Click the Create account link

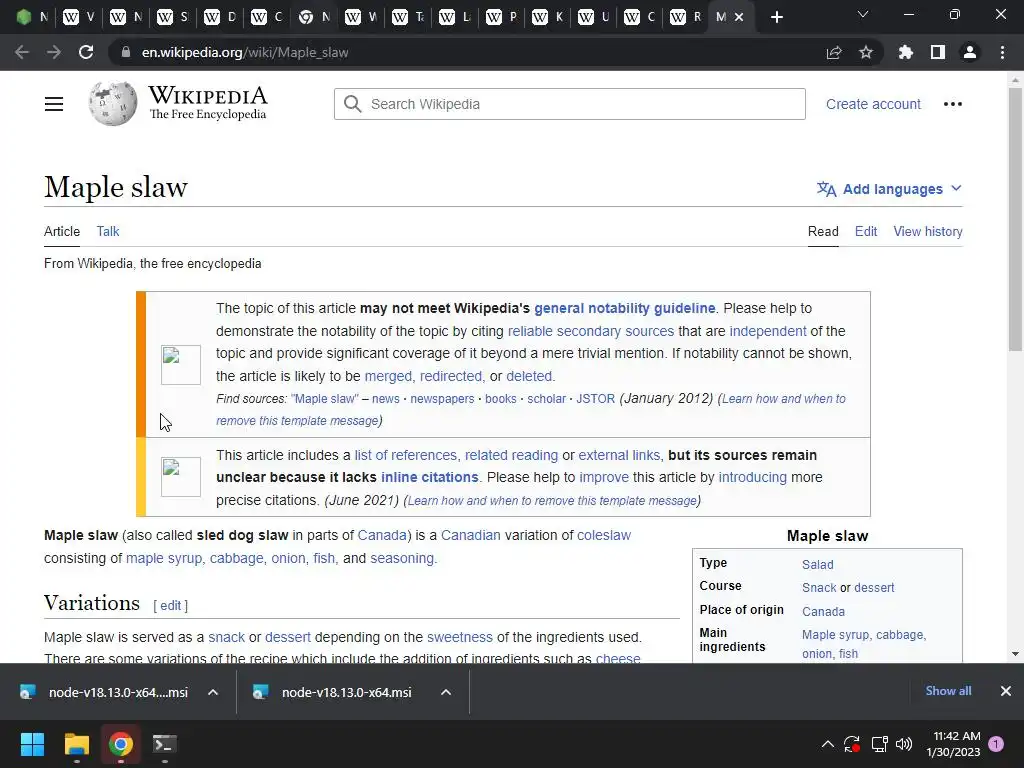click(x=873, y=104)
